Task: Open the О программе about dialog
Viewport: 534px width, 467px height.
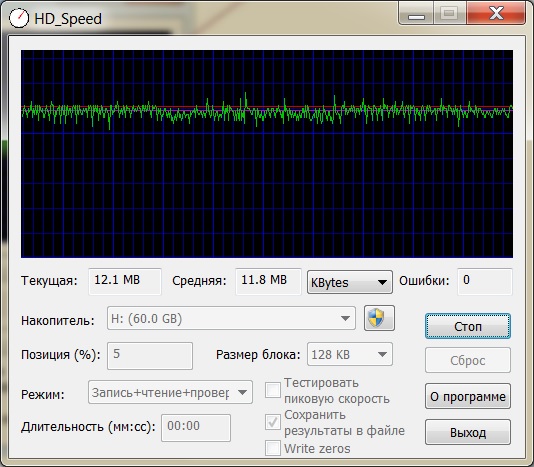Action: click(x=468, y=396)
